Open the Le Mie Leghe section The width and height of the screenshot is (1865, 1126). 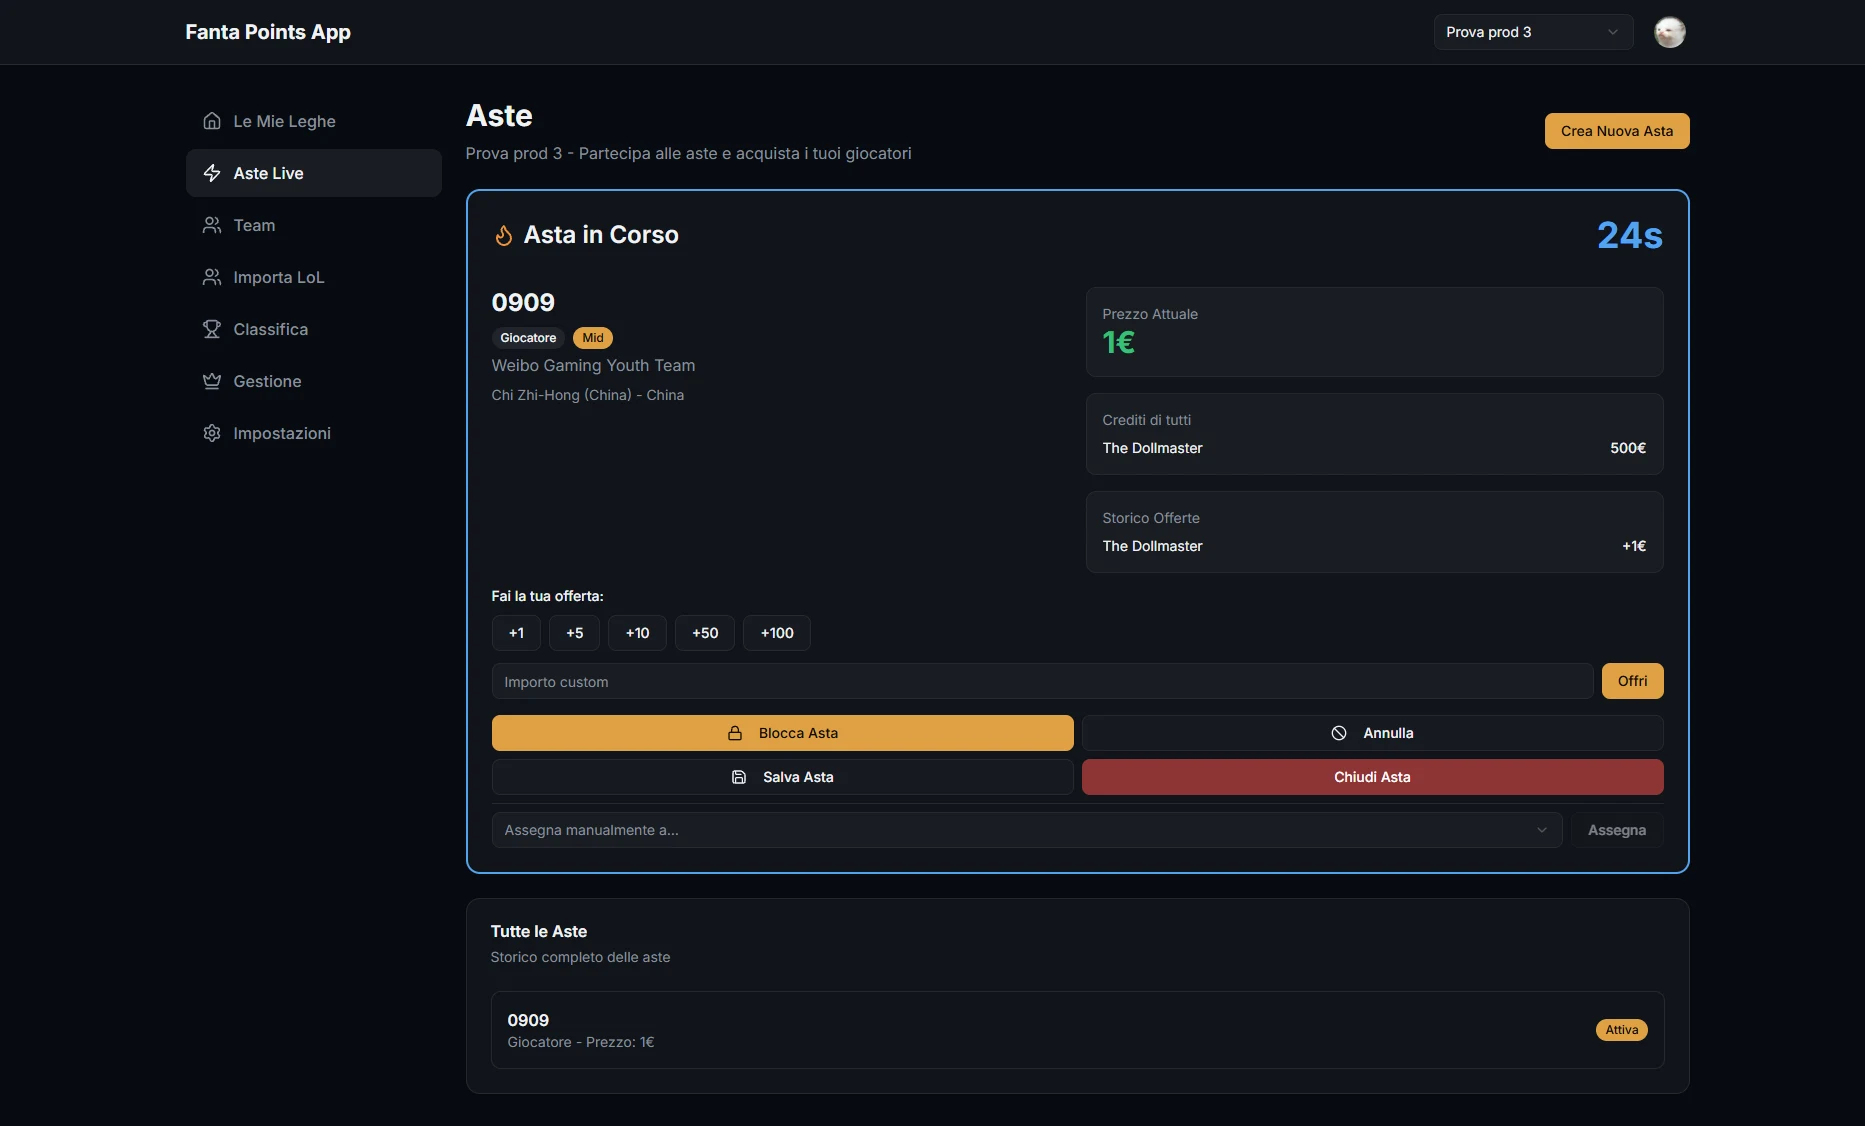pyautogui.click(x=314, y=121)
